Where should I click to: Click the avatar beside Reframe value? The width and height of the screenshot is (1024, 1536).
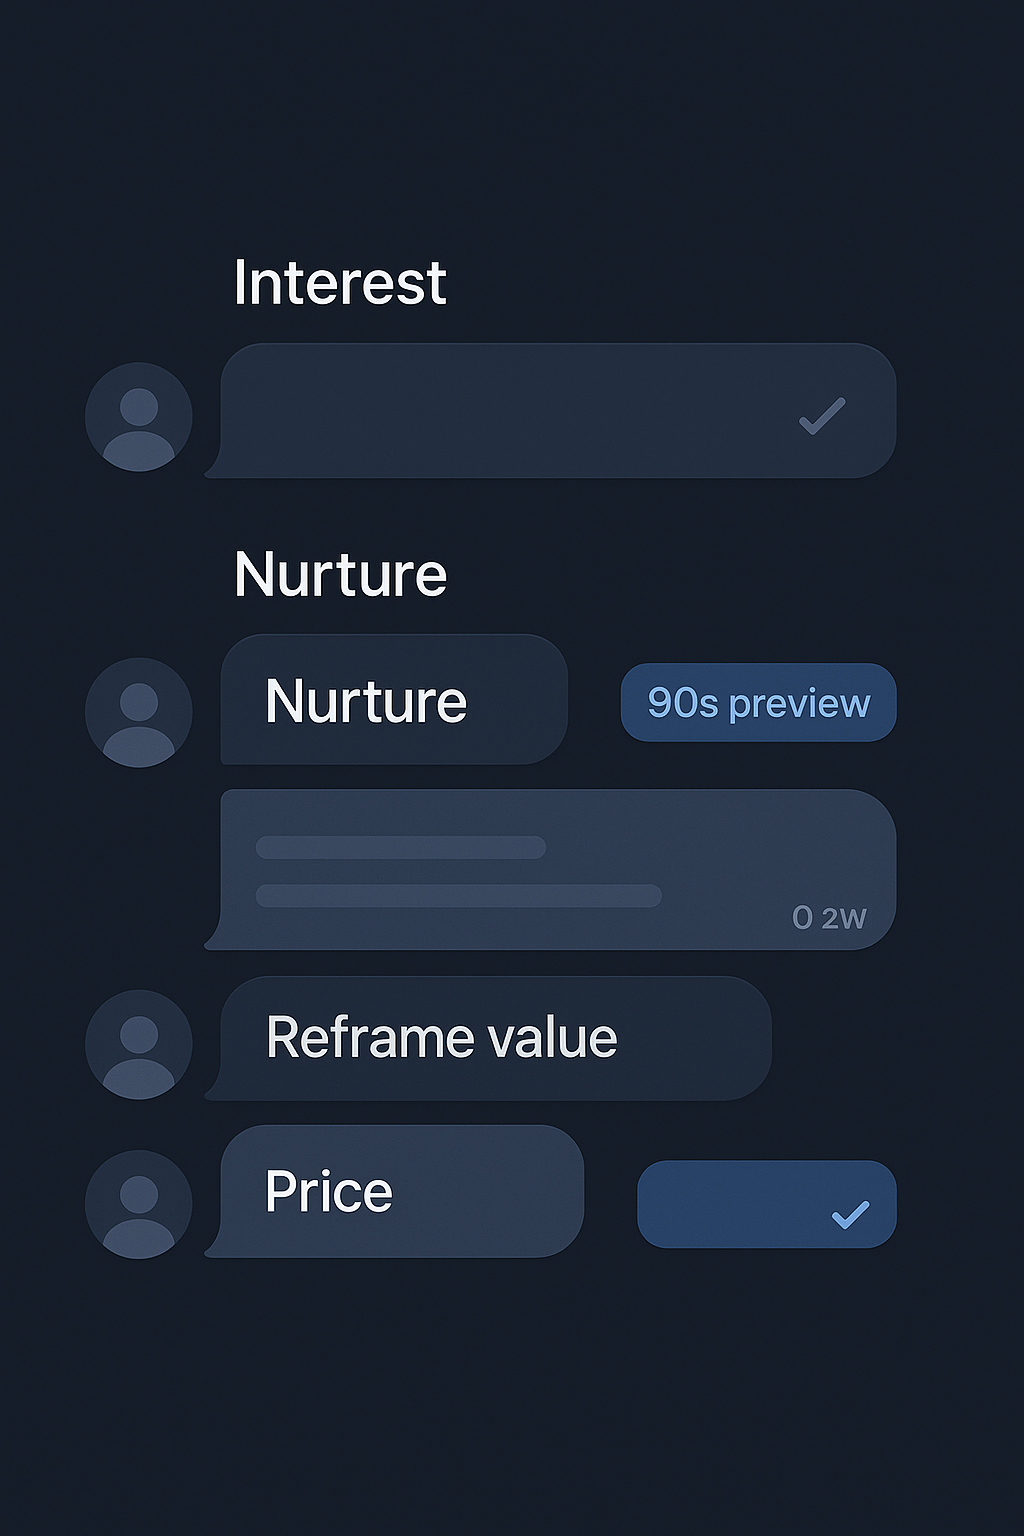139,1044
